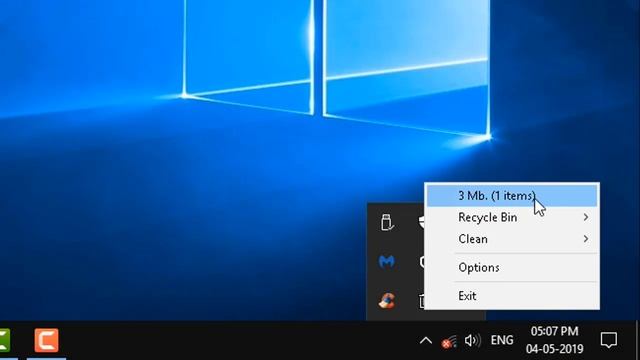Click the Show desktop strip at taskbar edge

(638, 340)
